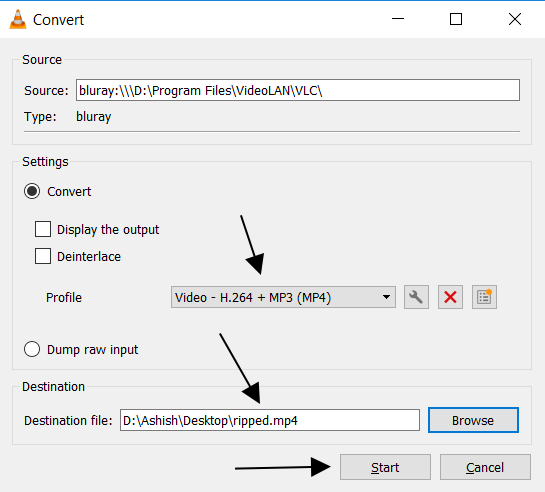The width and height of the screenshot is (545, 492).
Task: Click the Cancel button
Action: pos(485,467)
